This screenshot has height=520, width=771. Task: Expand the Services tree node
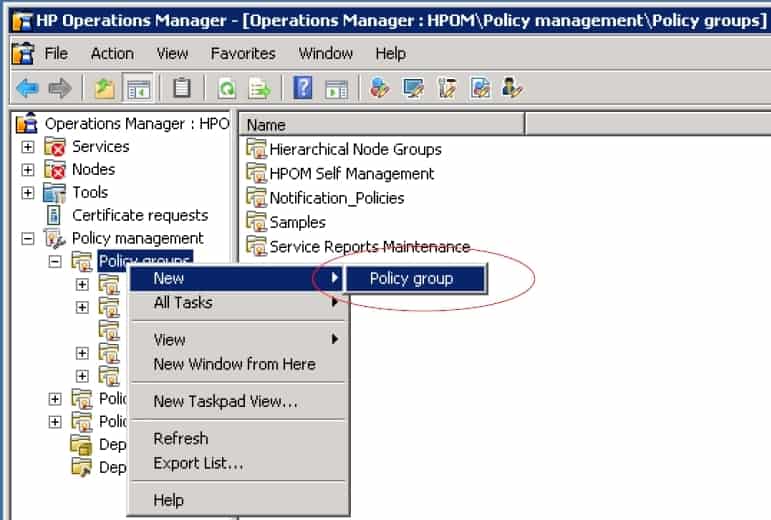click(x=28, y=147)
